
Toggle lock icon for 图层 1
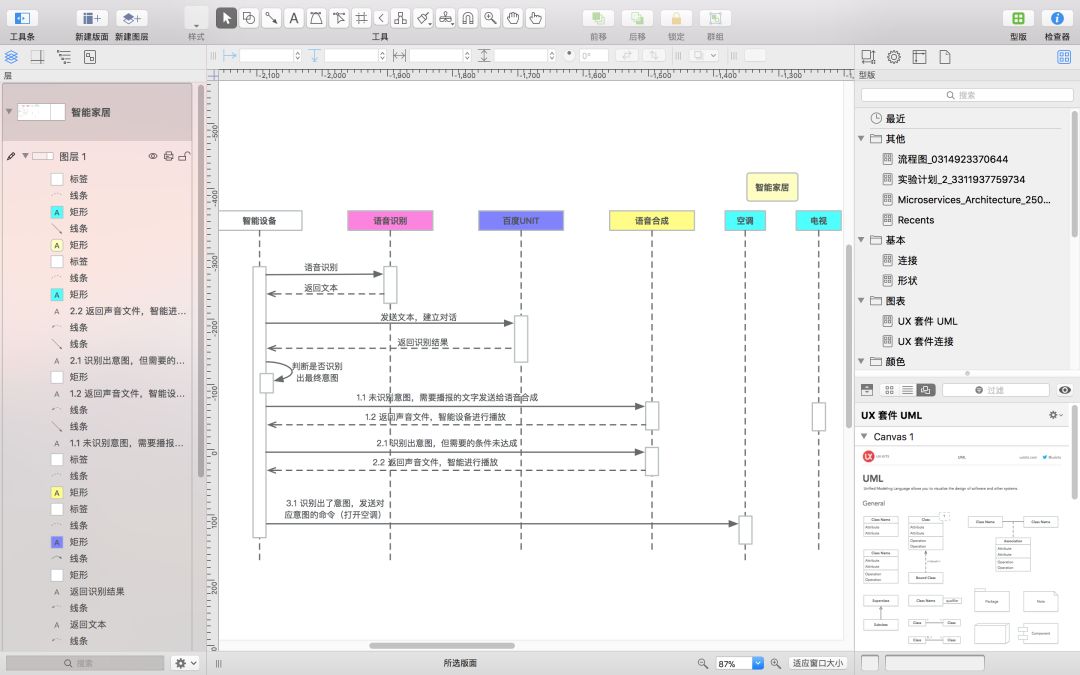184,156
